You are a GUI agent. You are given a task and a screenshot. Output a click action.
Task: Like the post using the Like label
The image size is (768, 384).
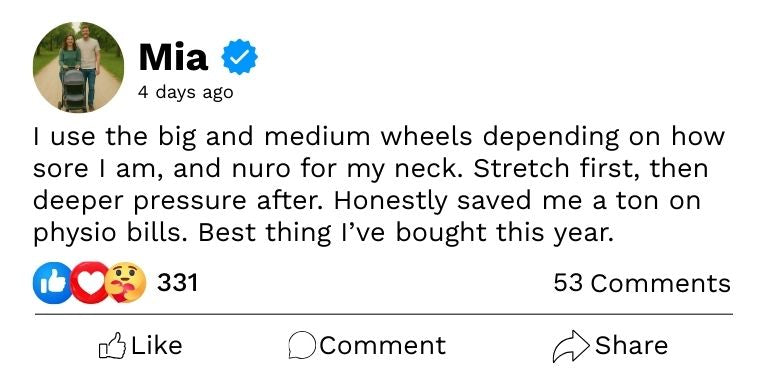[x=157, y=345]
